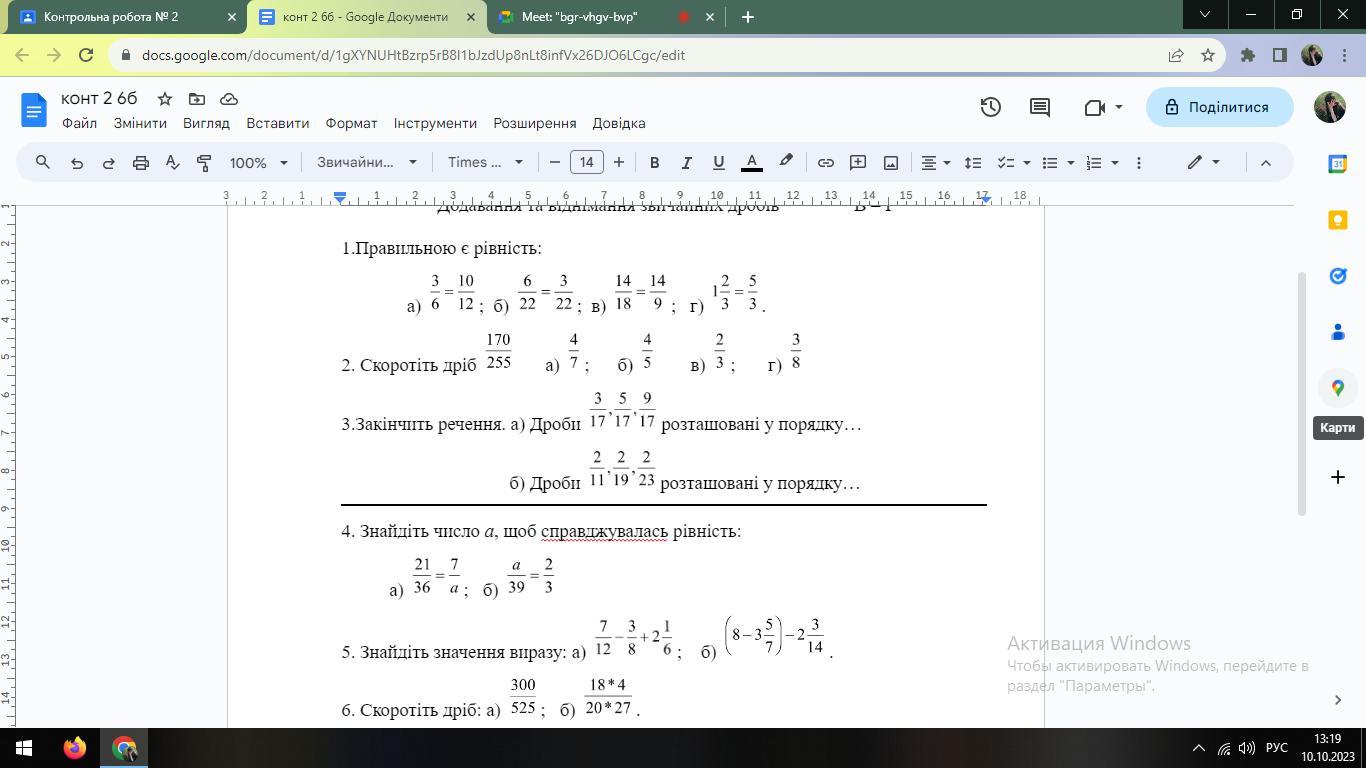The height and width of the screenshot is (768, 1366).
Task: Increase the font size
Action: [x=619, y=162]
